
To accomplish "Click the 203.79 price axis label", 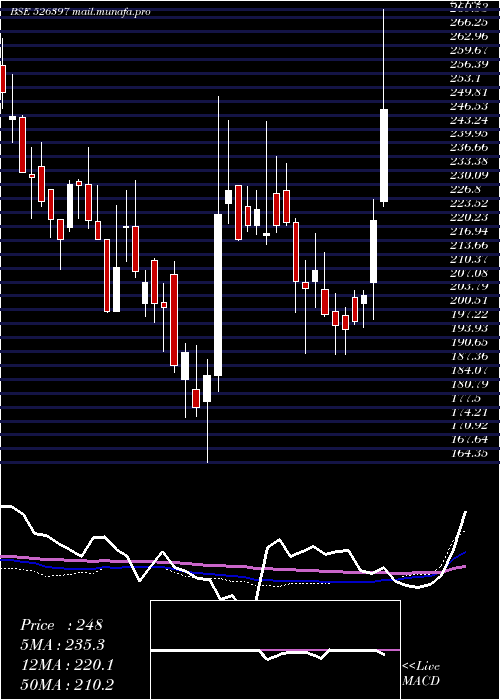I will pos(470,287).
